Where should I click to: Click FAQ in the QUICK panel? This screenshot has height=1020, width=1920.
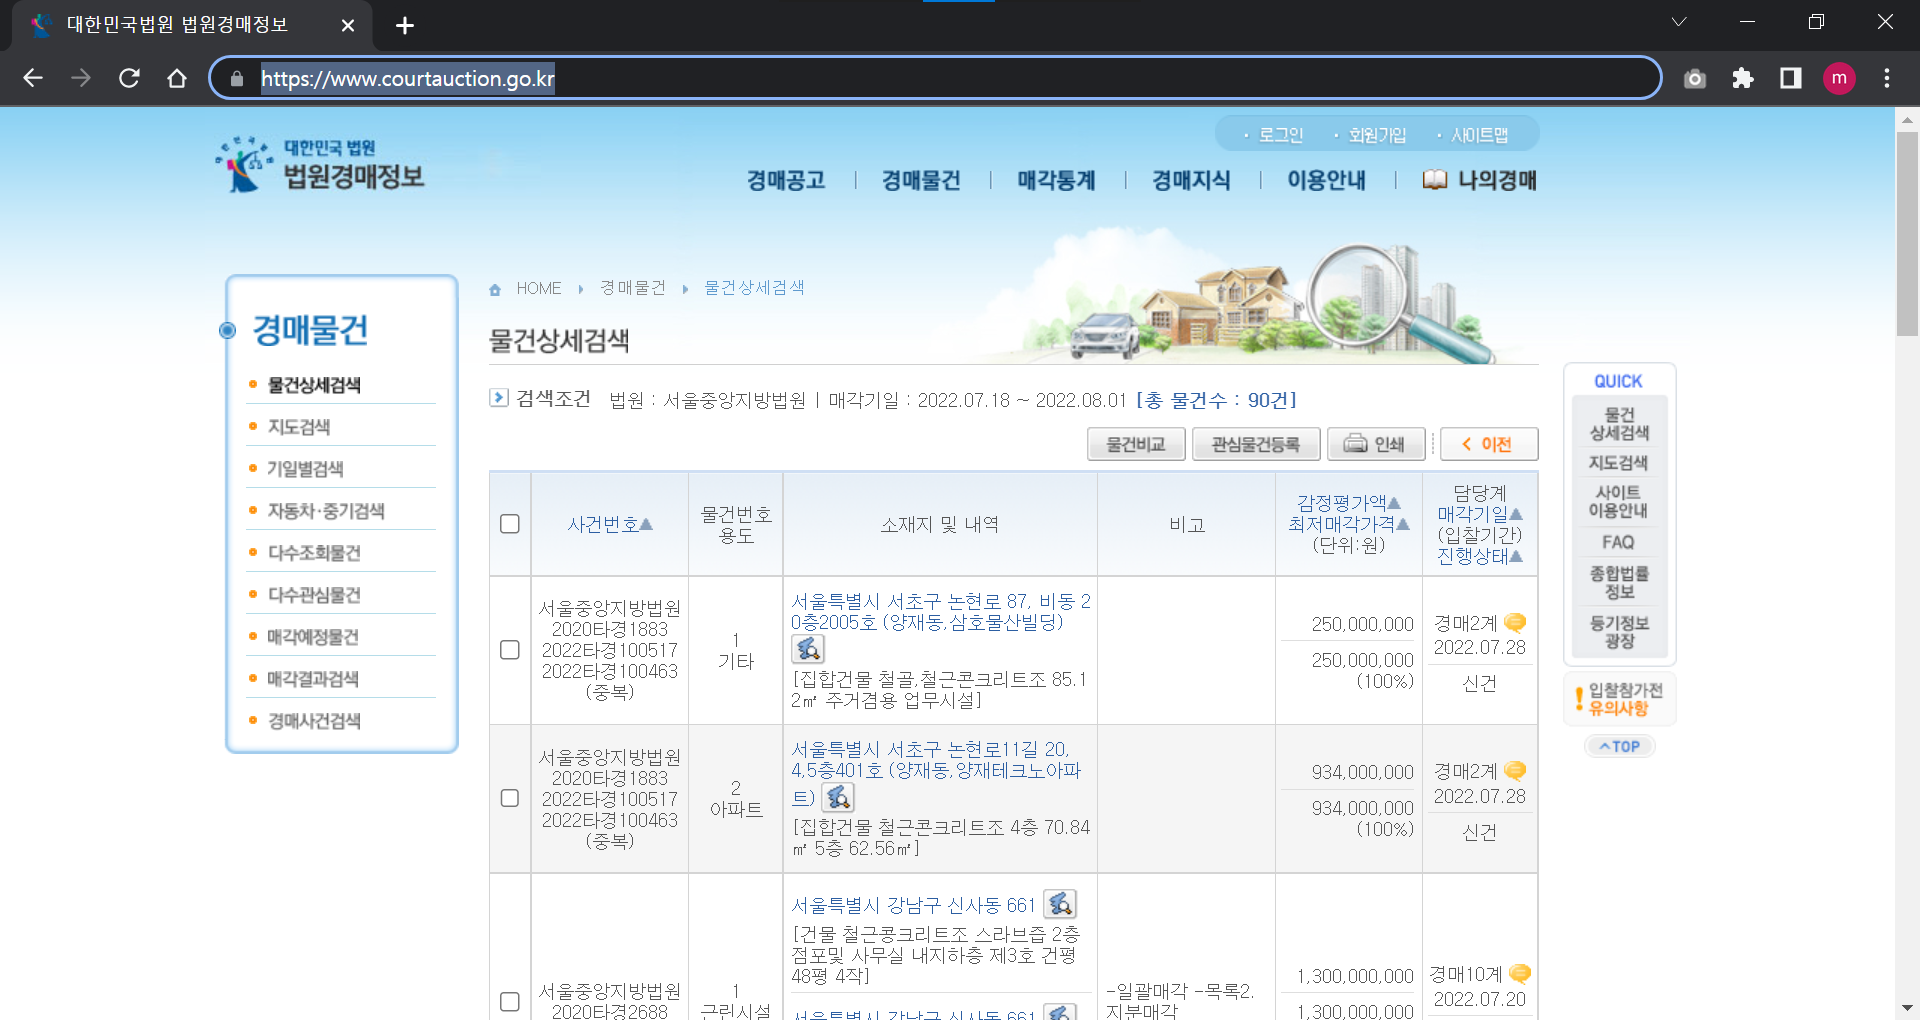point(1618,542)
